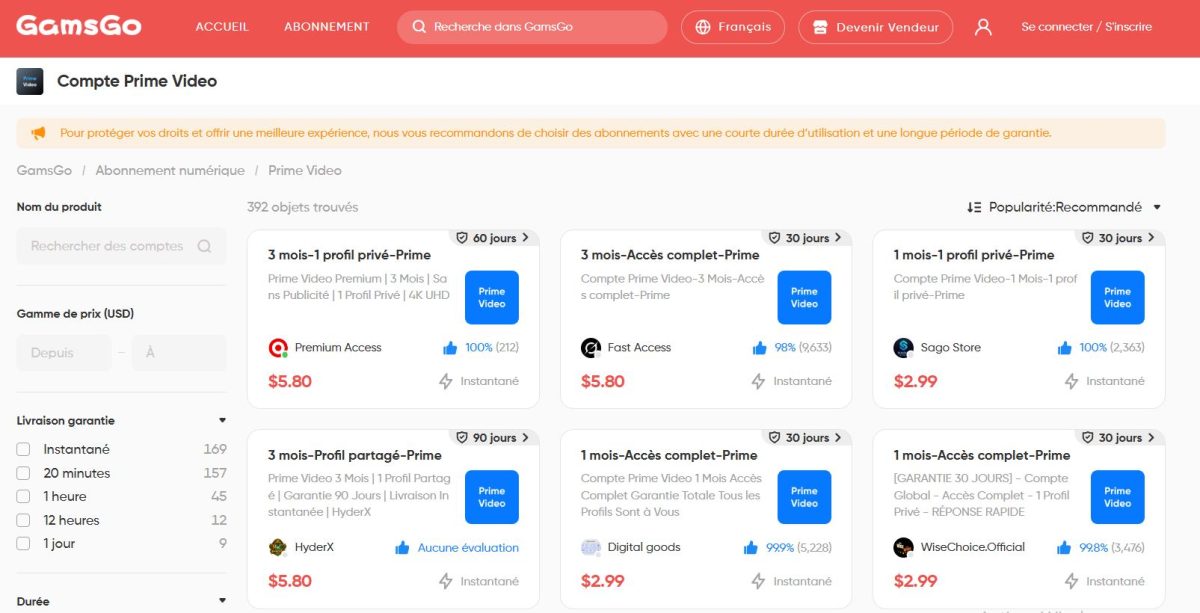The height and width of the screenshot is (613, 1200).
Task: Open the Popularité:Recommandé sort dropdown
Action: tap(1064, 207)
